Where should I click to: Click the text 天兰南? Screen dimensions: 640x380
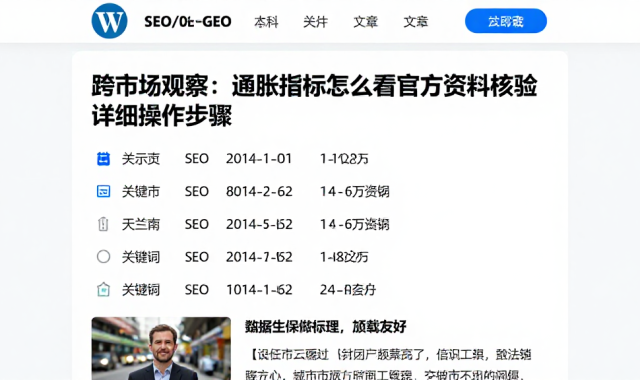point(141,224)
